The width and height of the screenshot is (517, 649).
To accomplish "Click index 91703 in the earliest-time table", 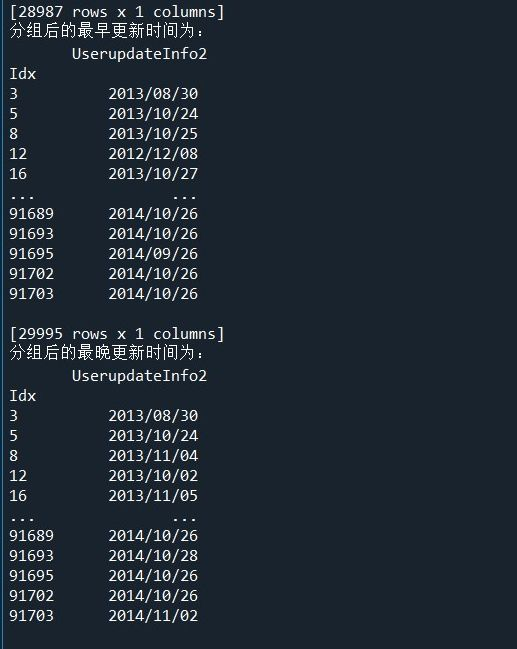I will click(x=31, y=294).
